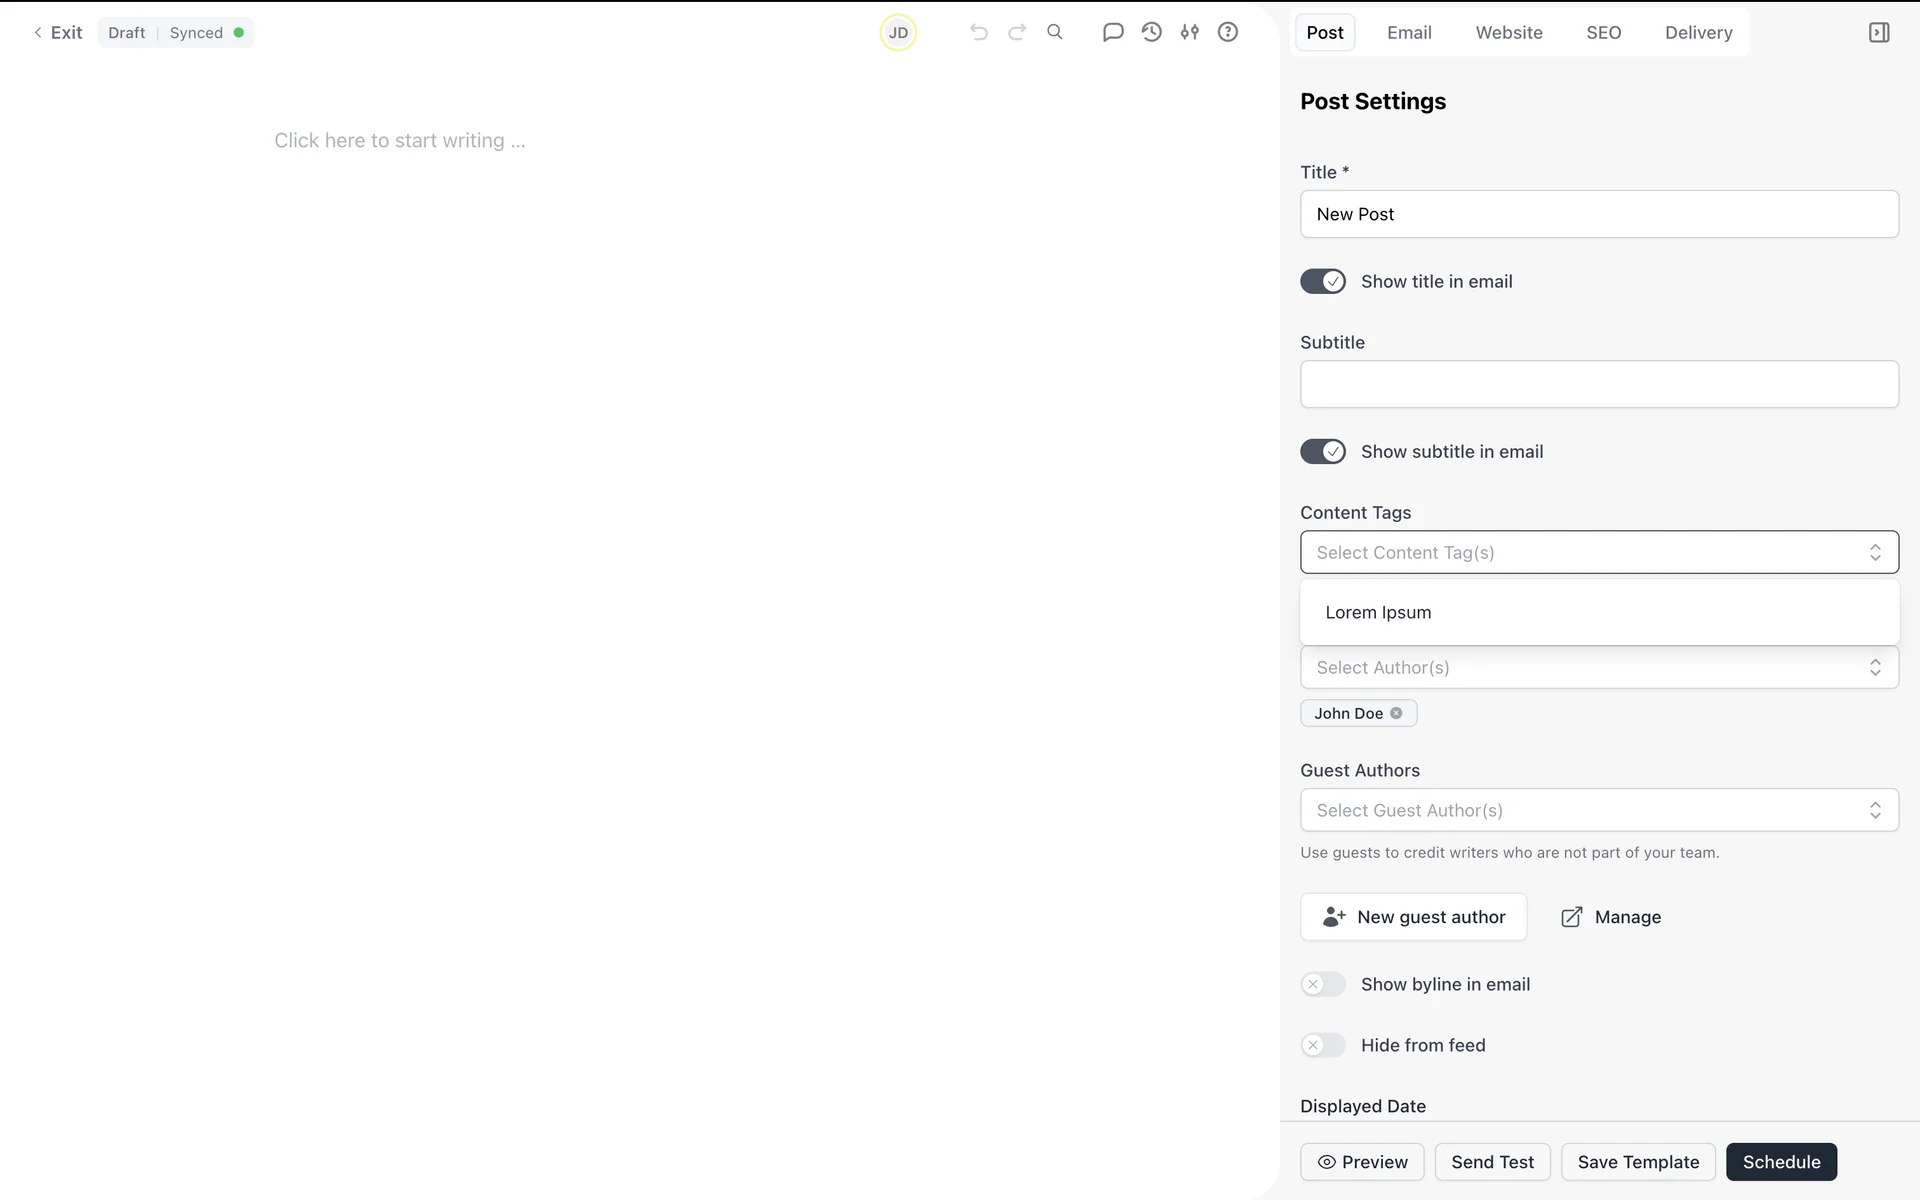Click the New guest author button
The height and width of the screenshot is (1200, 1920).
(1413, 917)
